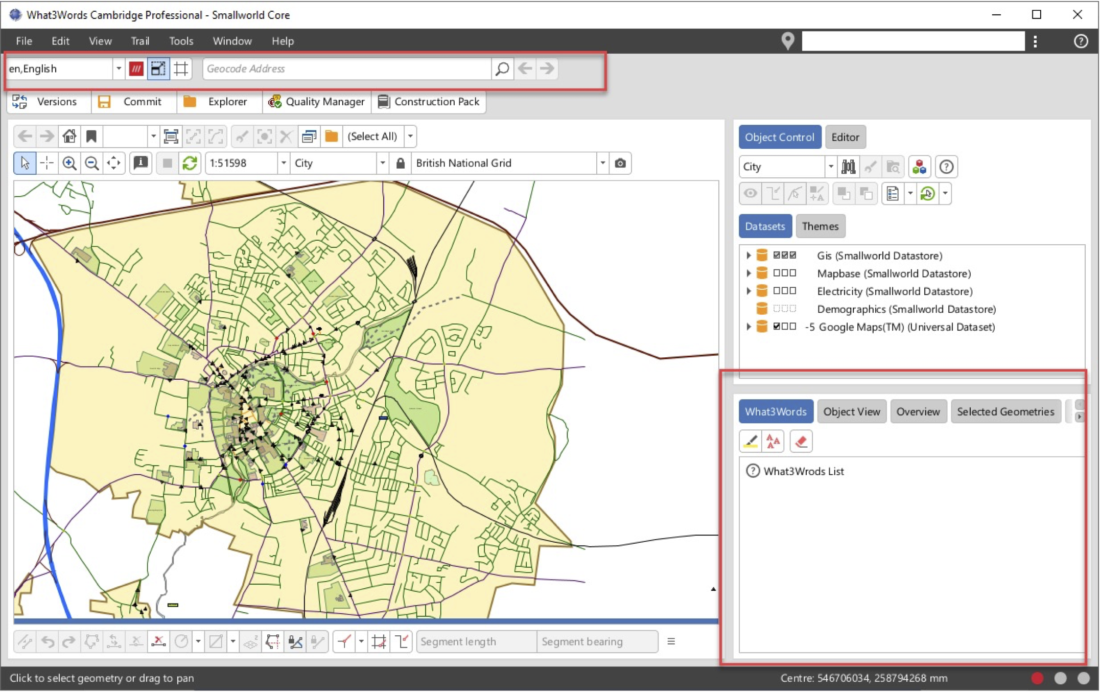
Task: Toggle first checkbox of Electricity datastore
Action: pos(777,291)
